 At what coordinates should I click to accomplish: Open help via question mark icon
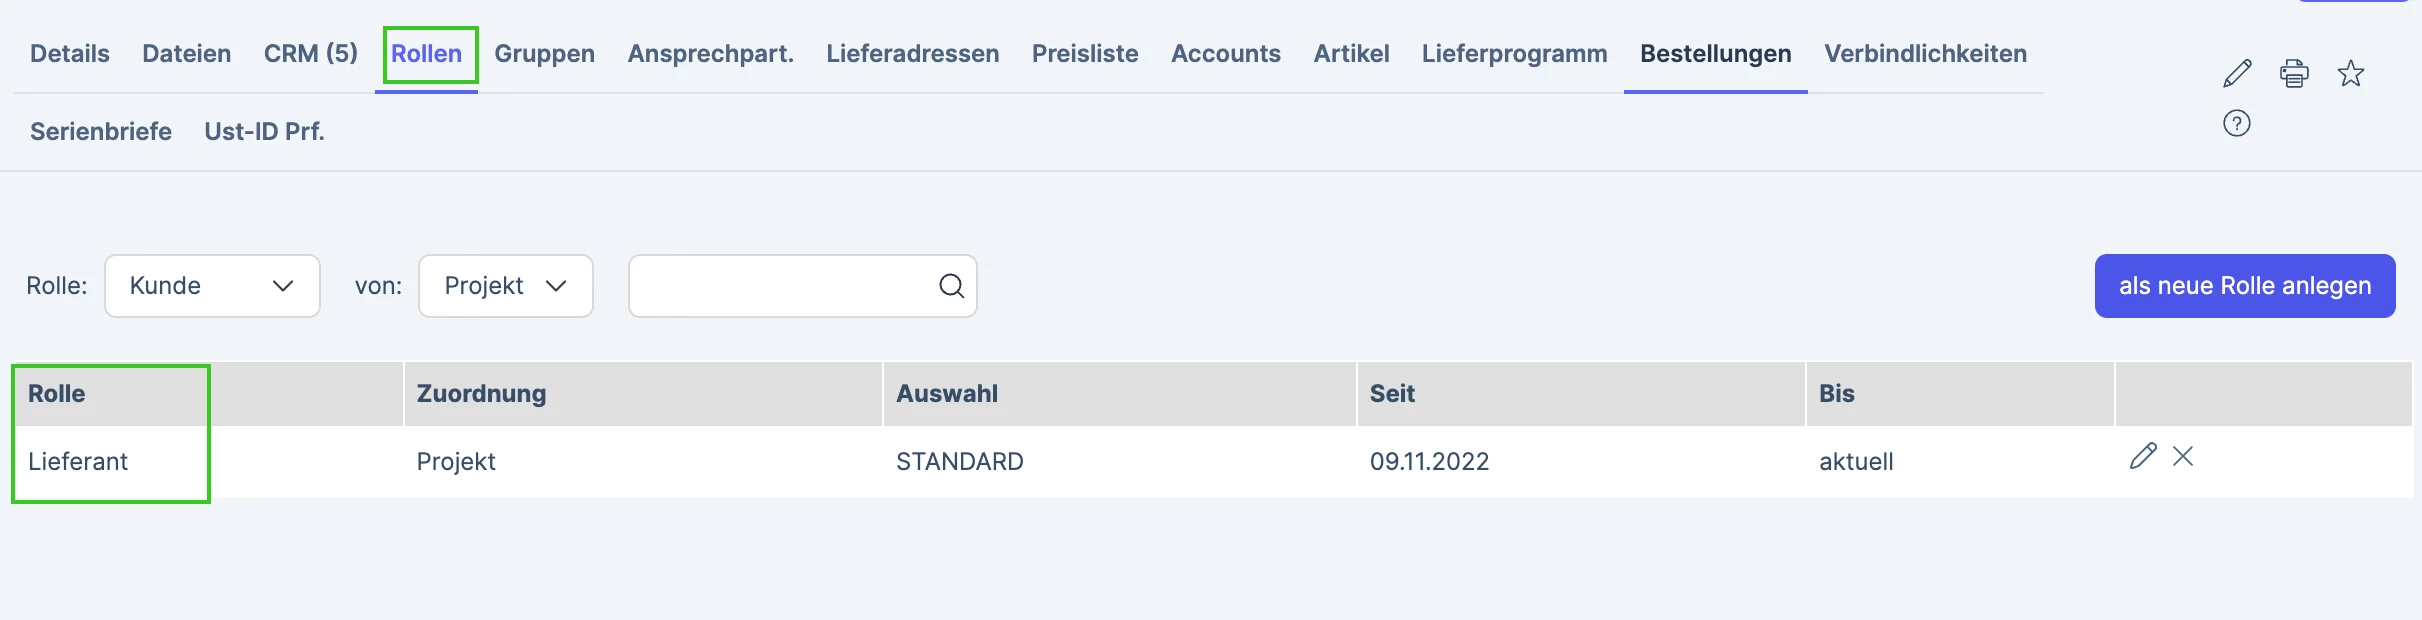(2237, 123)
